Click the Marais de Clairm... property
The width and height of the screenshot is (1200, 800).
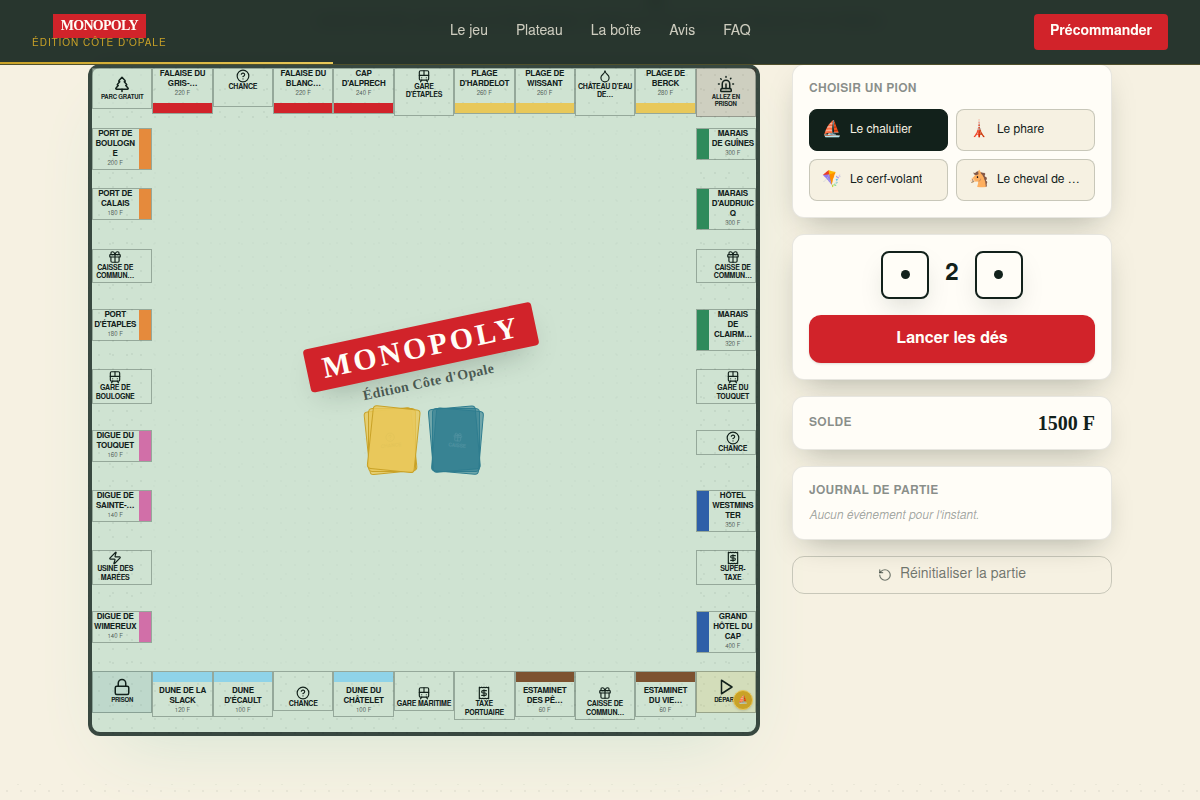tap(726, 330)
